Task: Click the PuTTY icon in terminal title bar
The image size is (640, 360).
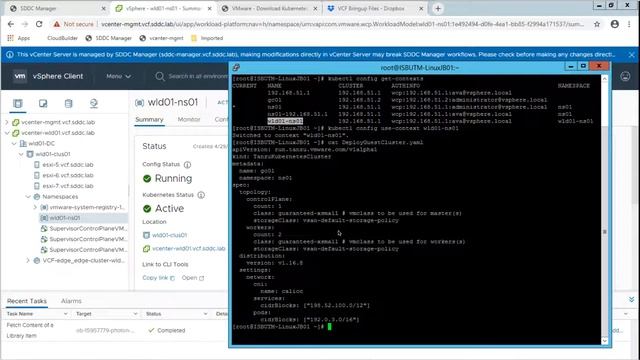Action: click(x=236, y=67)
